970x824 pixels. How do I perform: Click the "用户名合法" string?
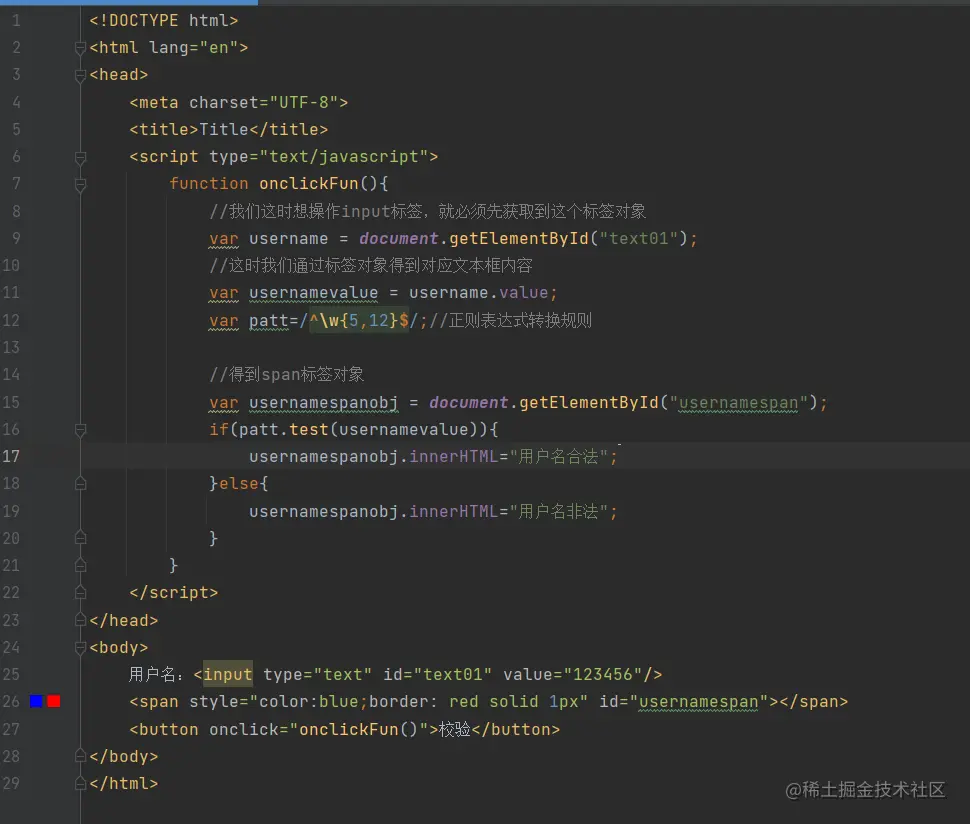click(559, 457)
